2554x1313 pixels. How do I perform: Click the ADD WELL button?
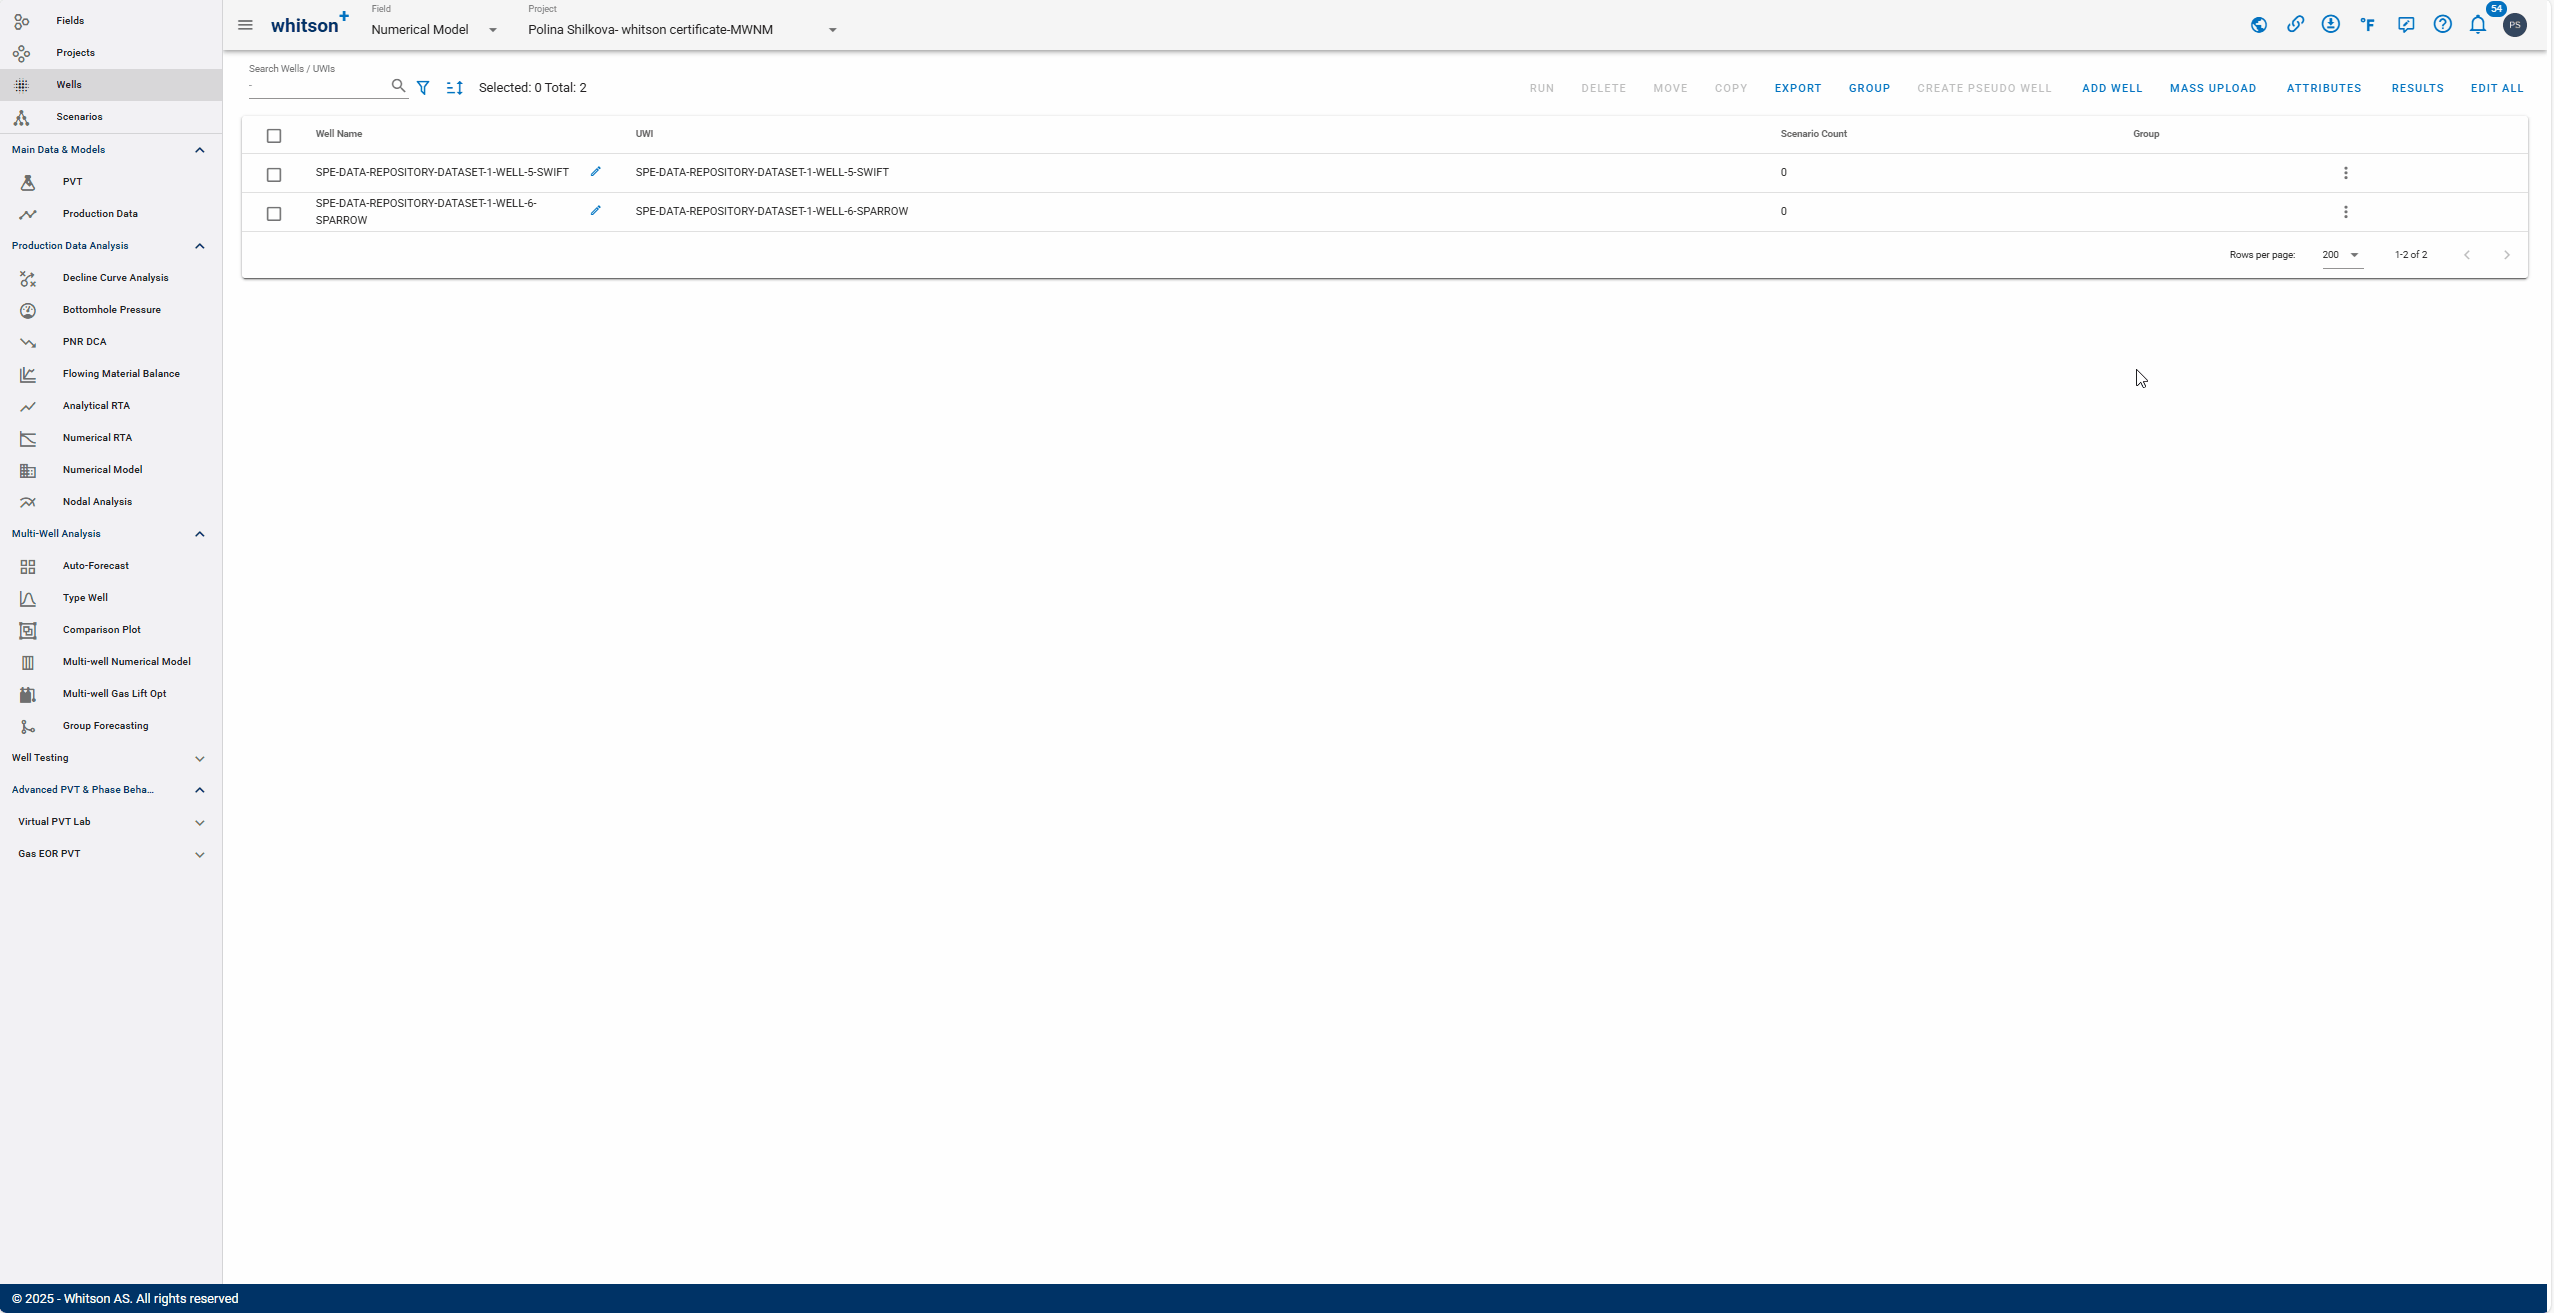pyautogui.click(x=2112, y=88)
